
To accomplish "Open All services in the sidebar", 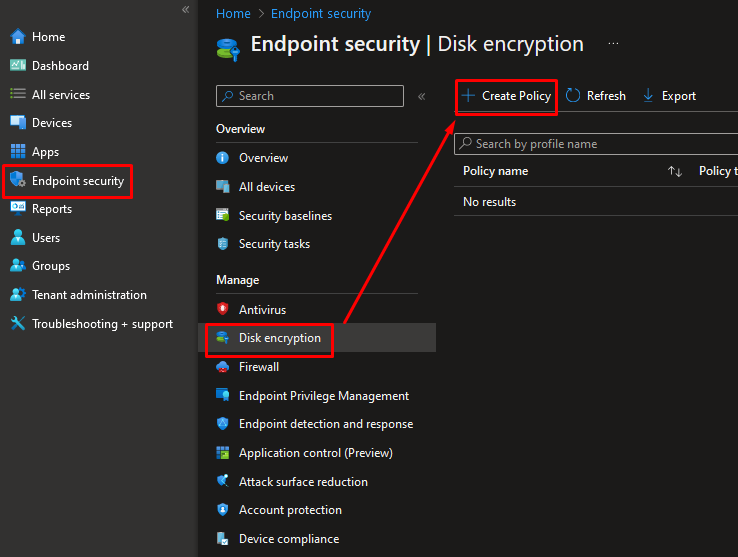I will click(x=61, y=95).
